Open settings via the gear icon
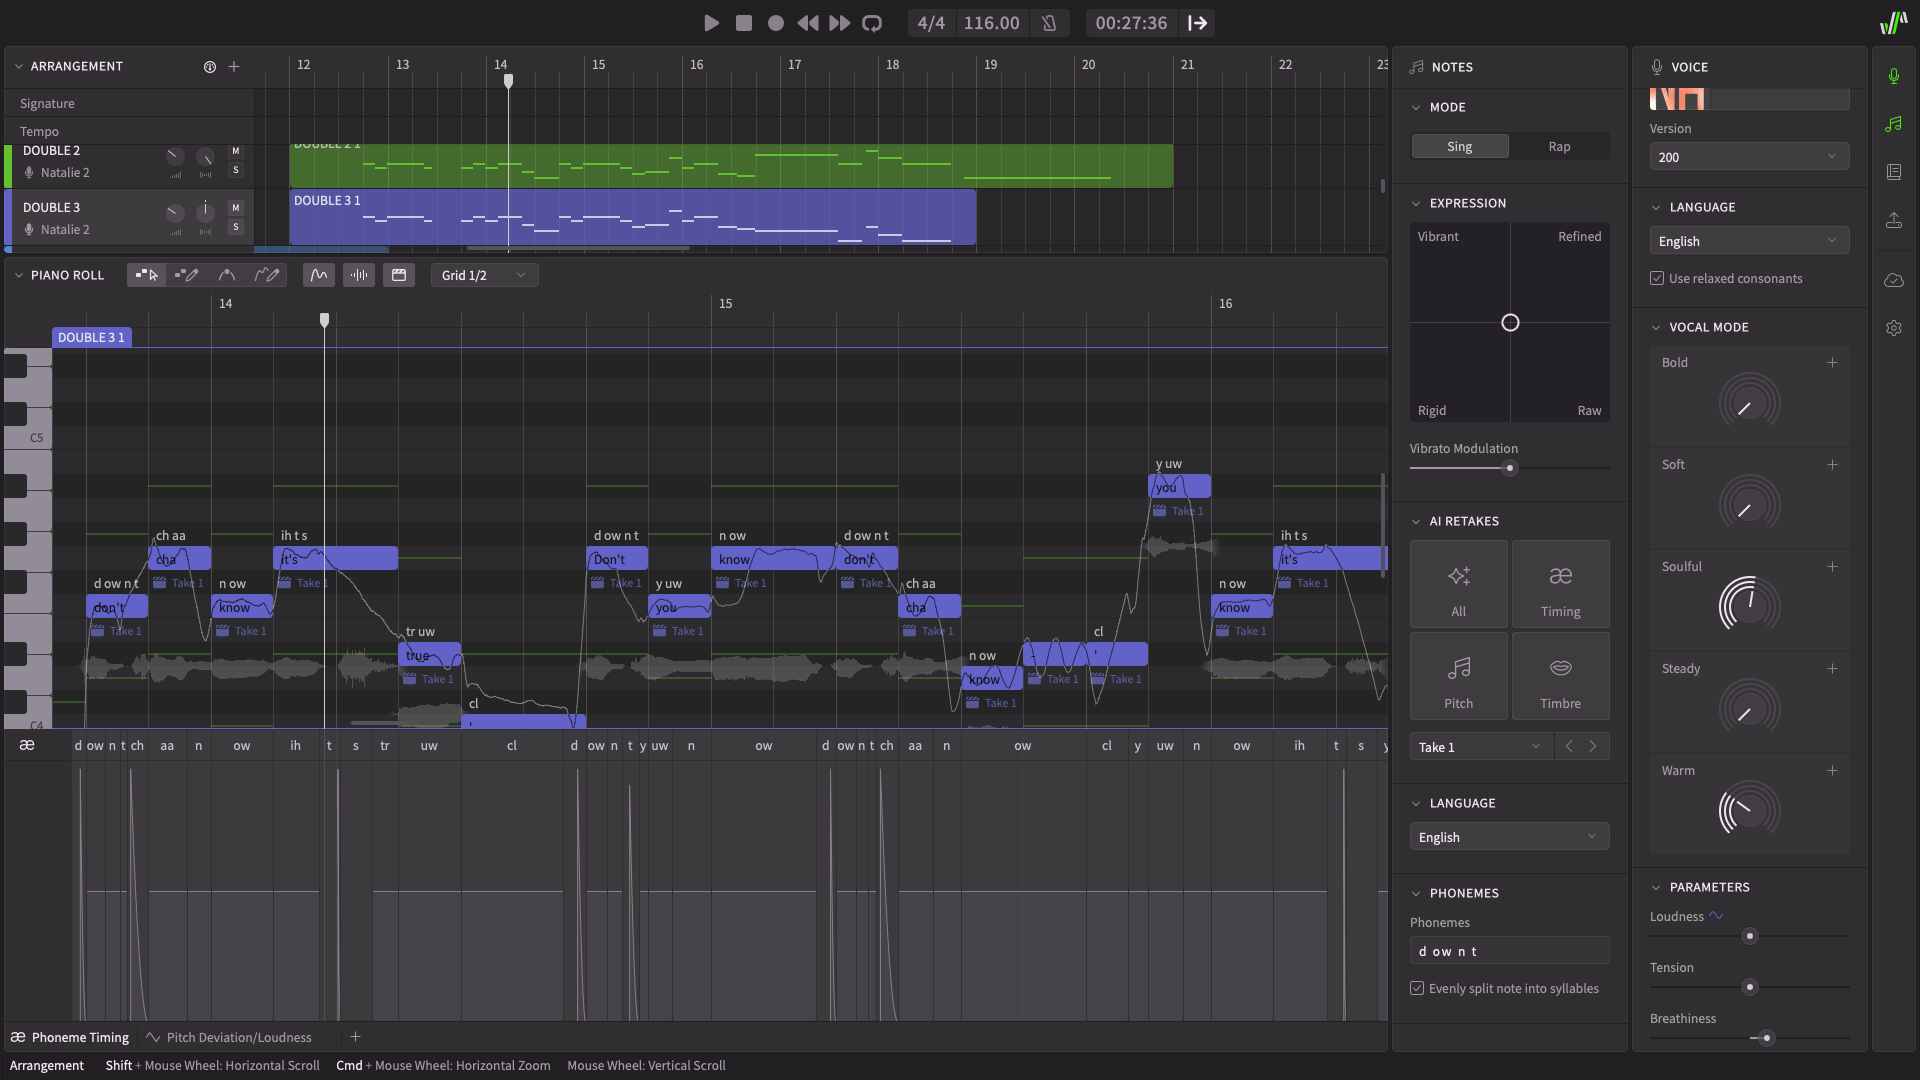The width and height of the screenshot is (1920, 1080). click(1894, 328)
